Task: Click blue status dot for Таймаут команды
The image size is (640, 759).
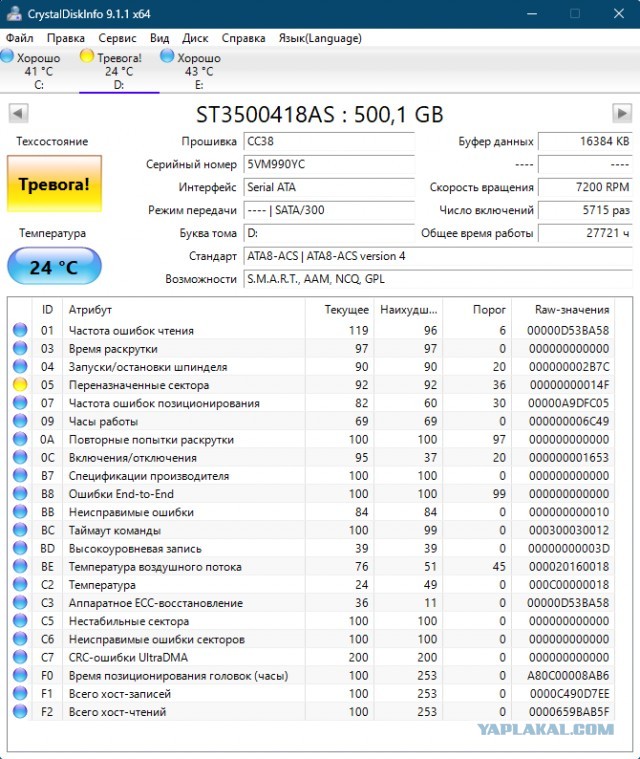Action: pyautogui.click(x=20, y=530)
